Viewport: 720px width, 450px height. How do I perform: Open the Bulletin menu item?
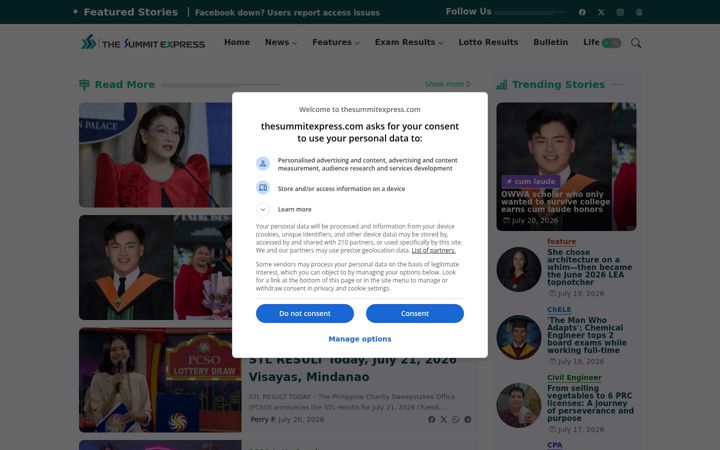pyautogui.click(x=551, y=42)
